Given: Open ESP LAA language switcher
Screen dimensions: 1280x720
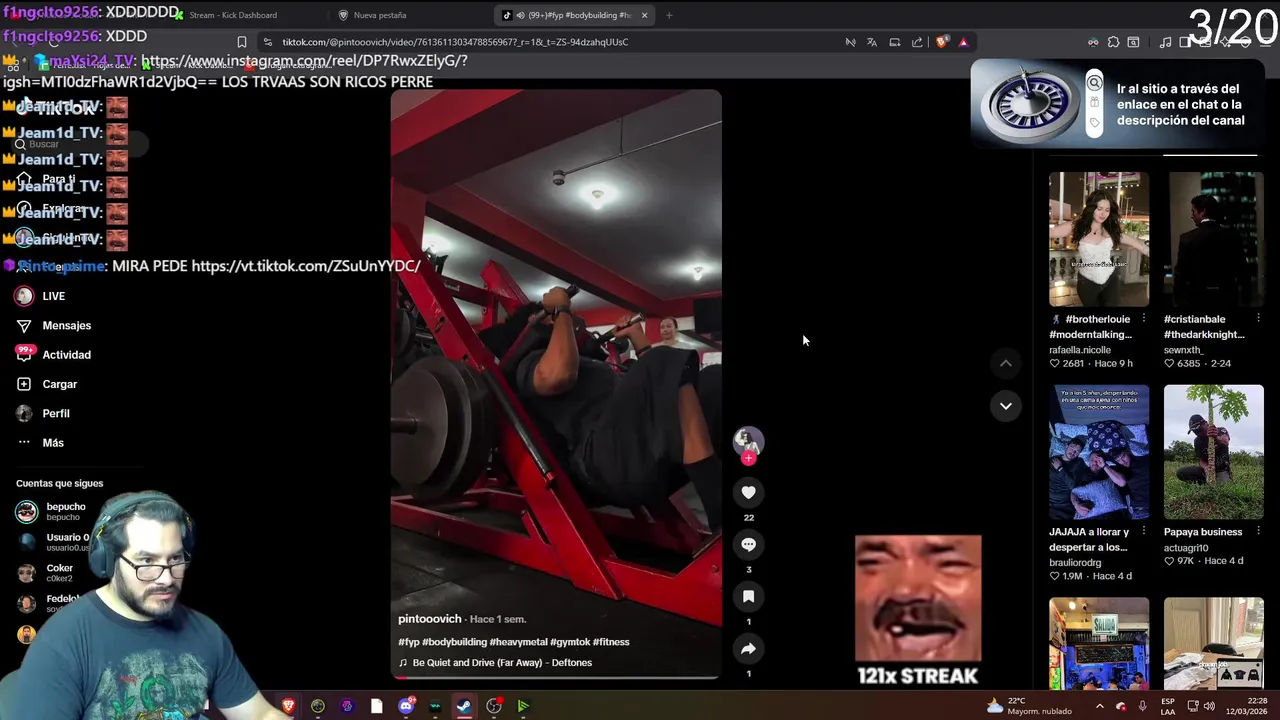Looking at the screenshot, I should pos(1168,706).
